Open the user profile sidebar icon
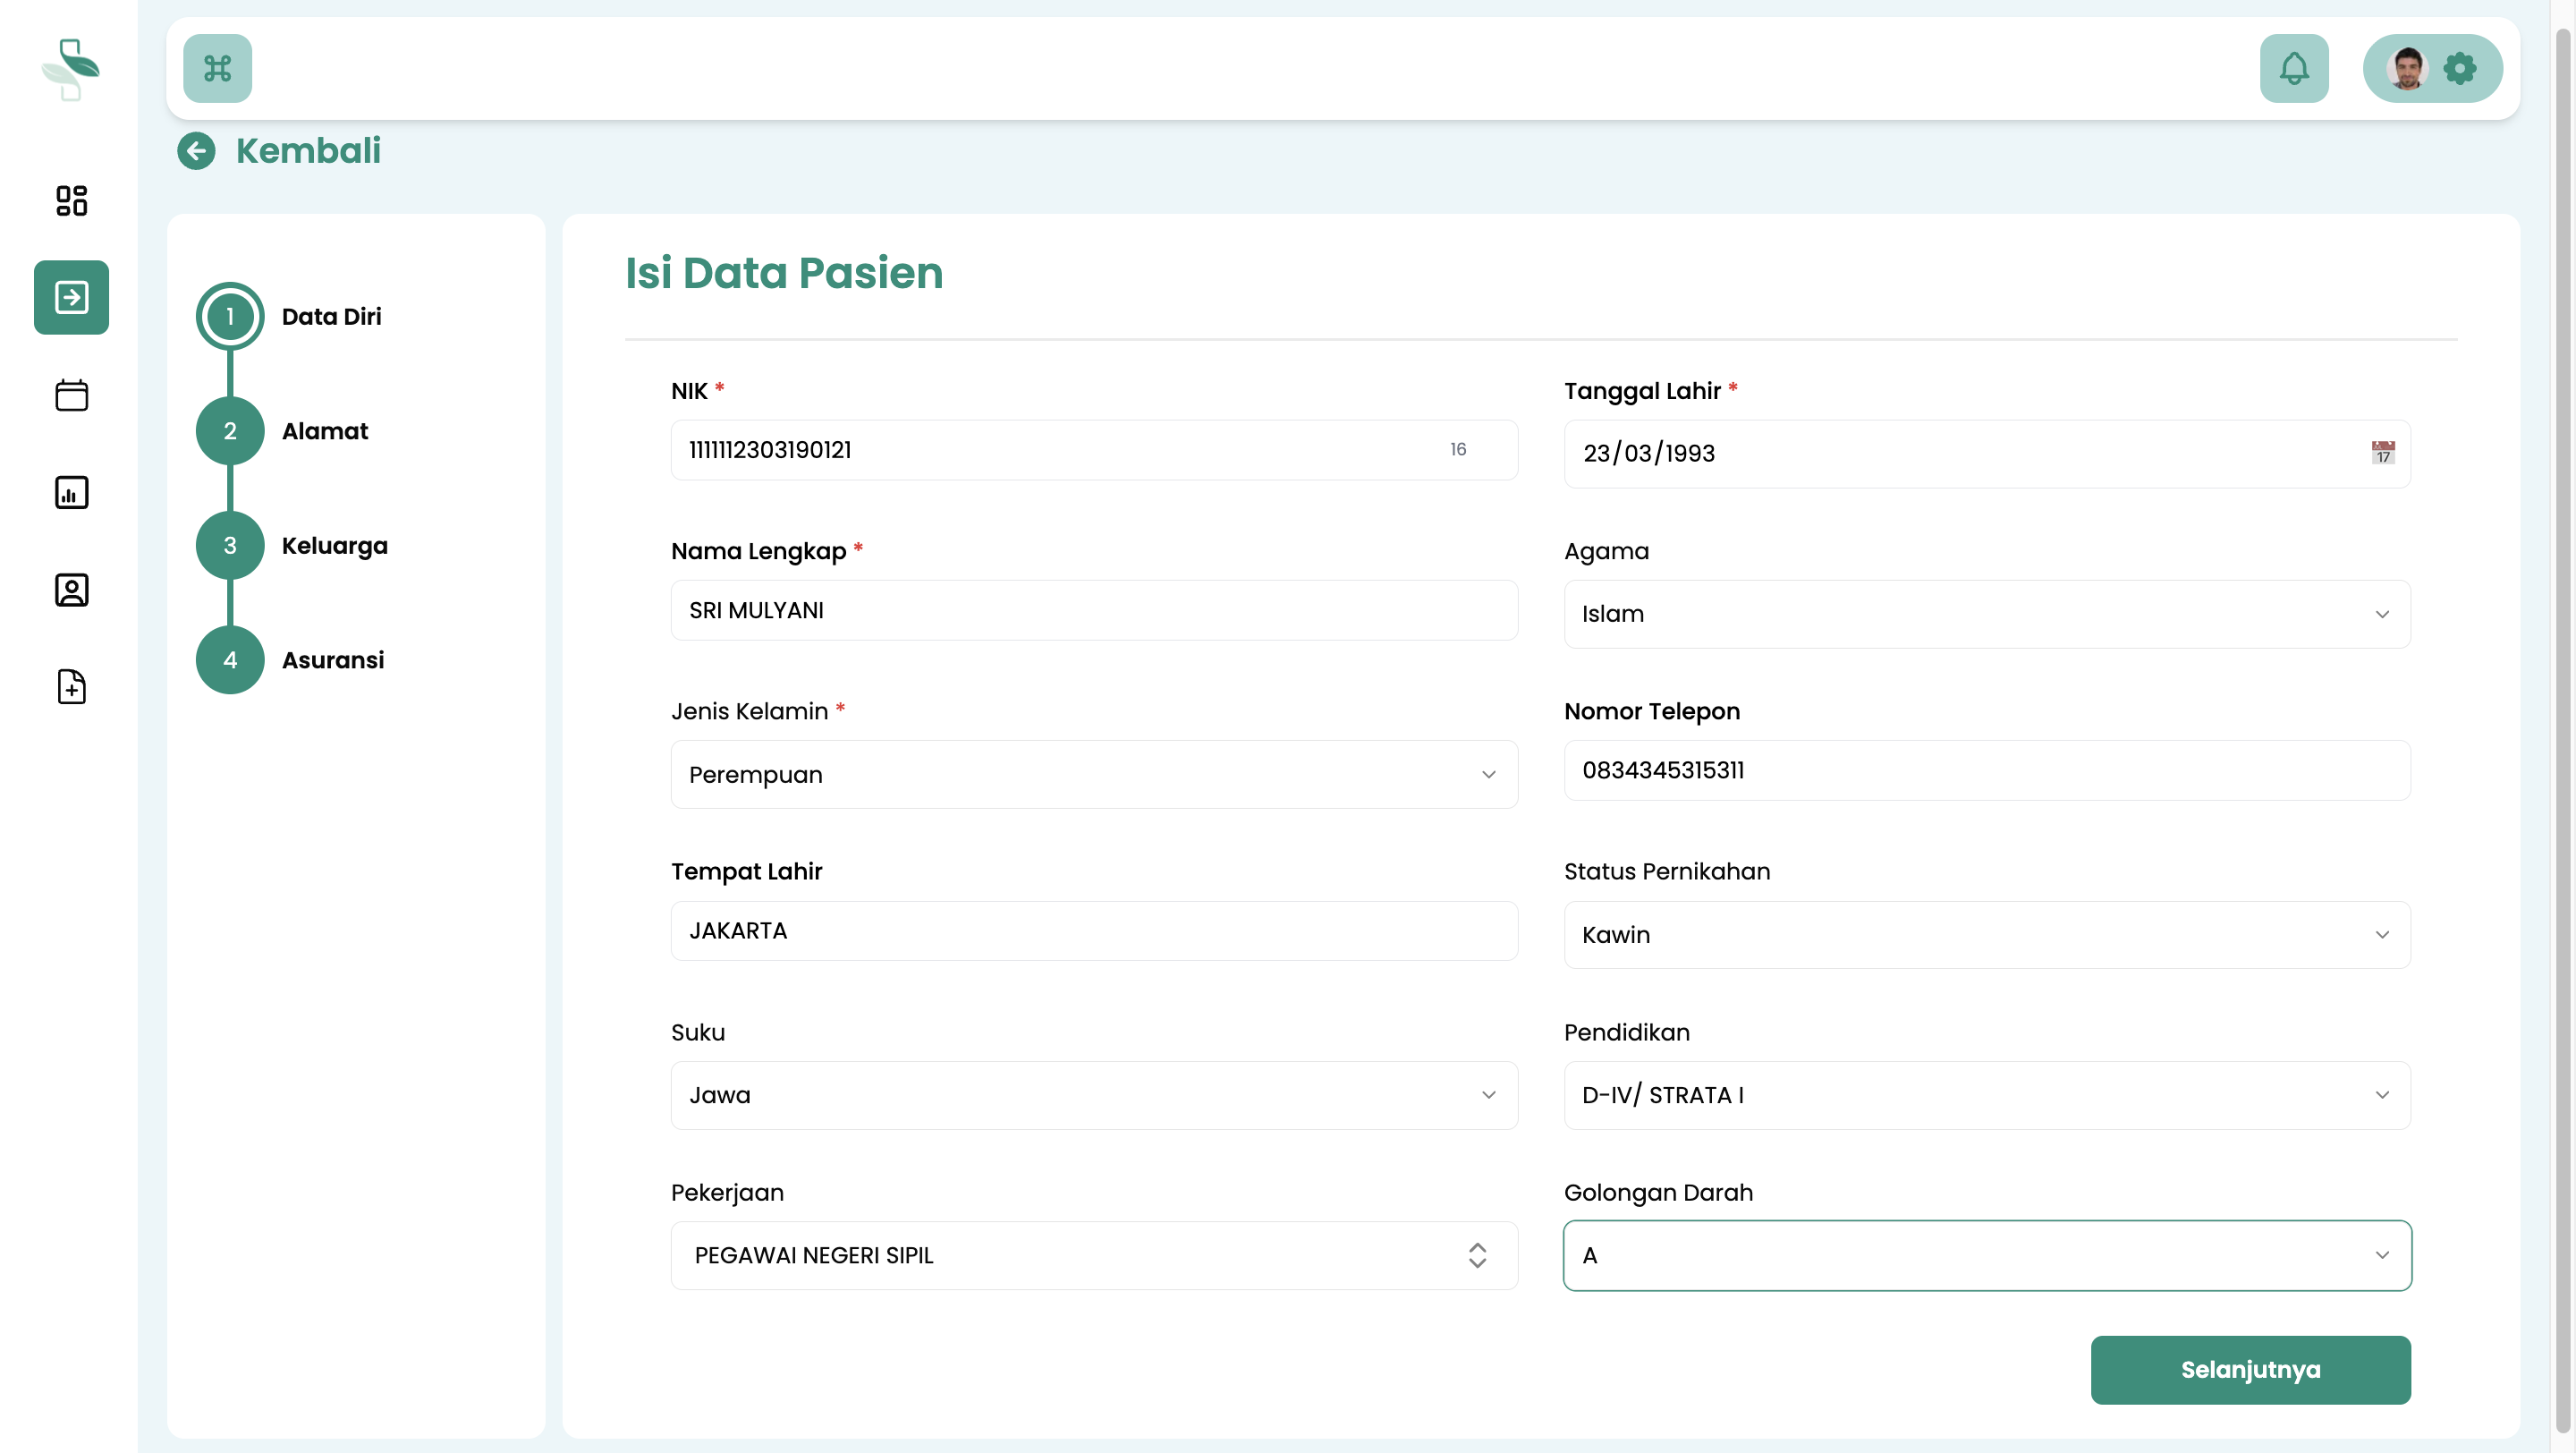This screenshot has width=2576, height=1453. coord(71,590)
